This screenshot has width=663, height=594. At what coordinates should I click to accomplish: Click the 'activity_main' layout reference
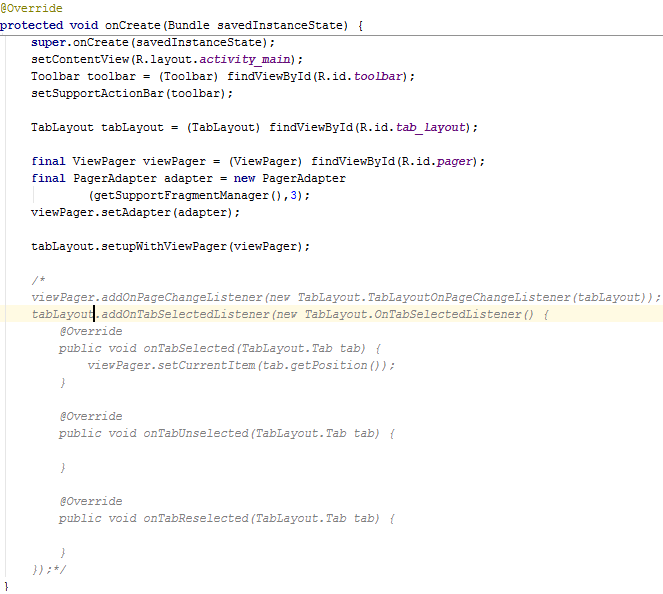click(244, 59)
